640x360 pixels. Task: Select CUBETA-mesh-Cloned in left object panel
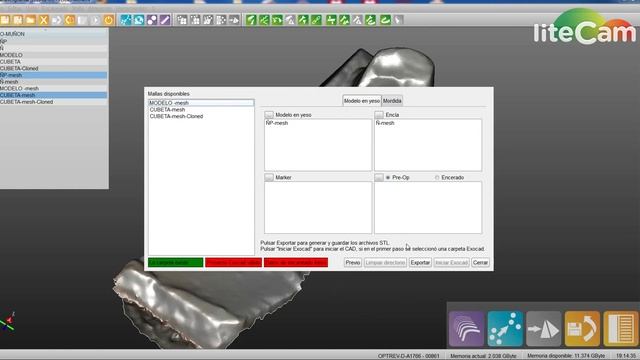click(53, 102)
